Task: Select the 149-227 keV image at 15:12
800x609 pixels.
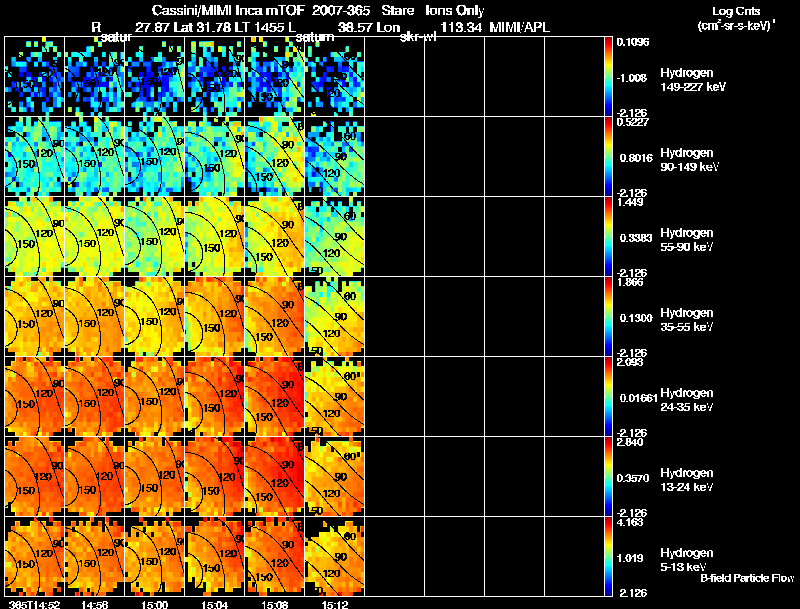Action: point(335,77)
